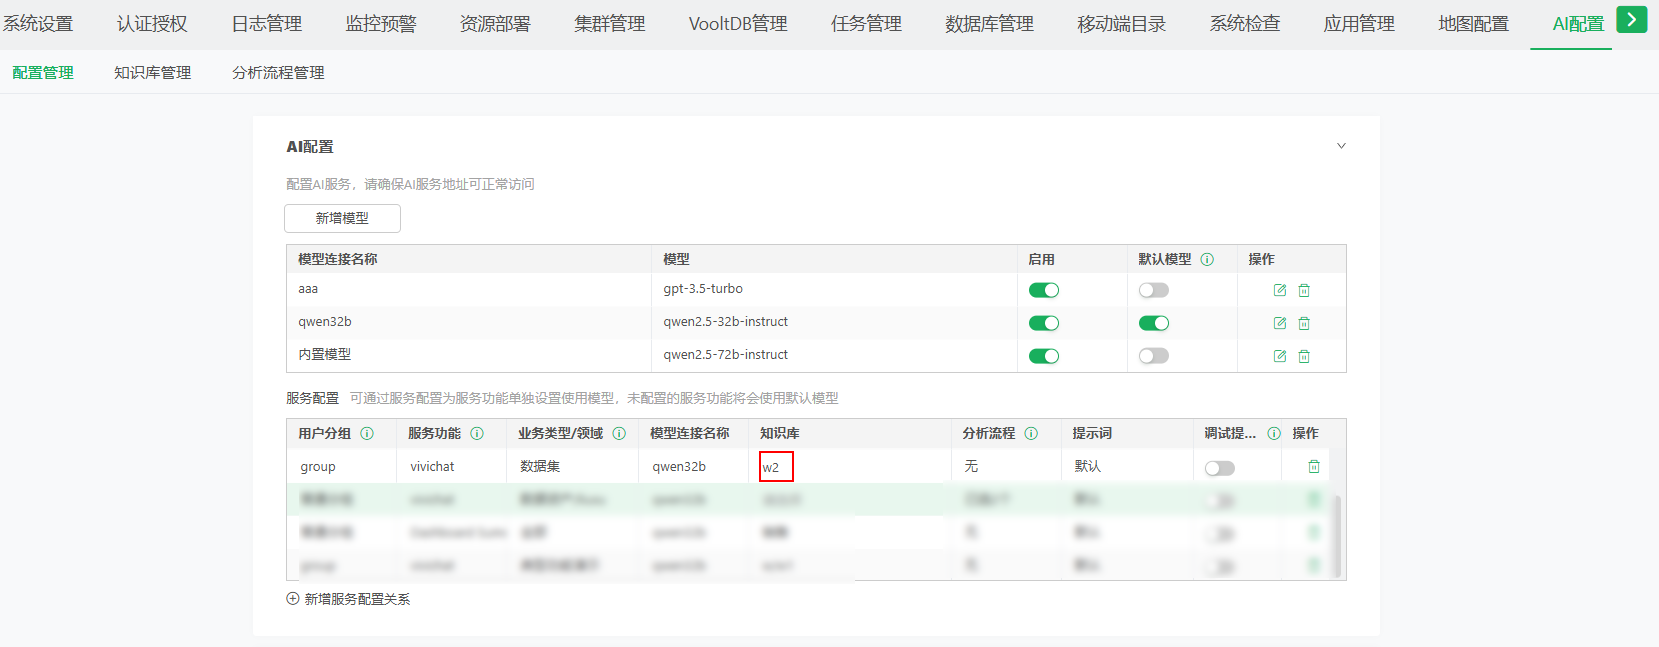
Task: Disable the aaa model enable switch
Action: (1043, 290)
